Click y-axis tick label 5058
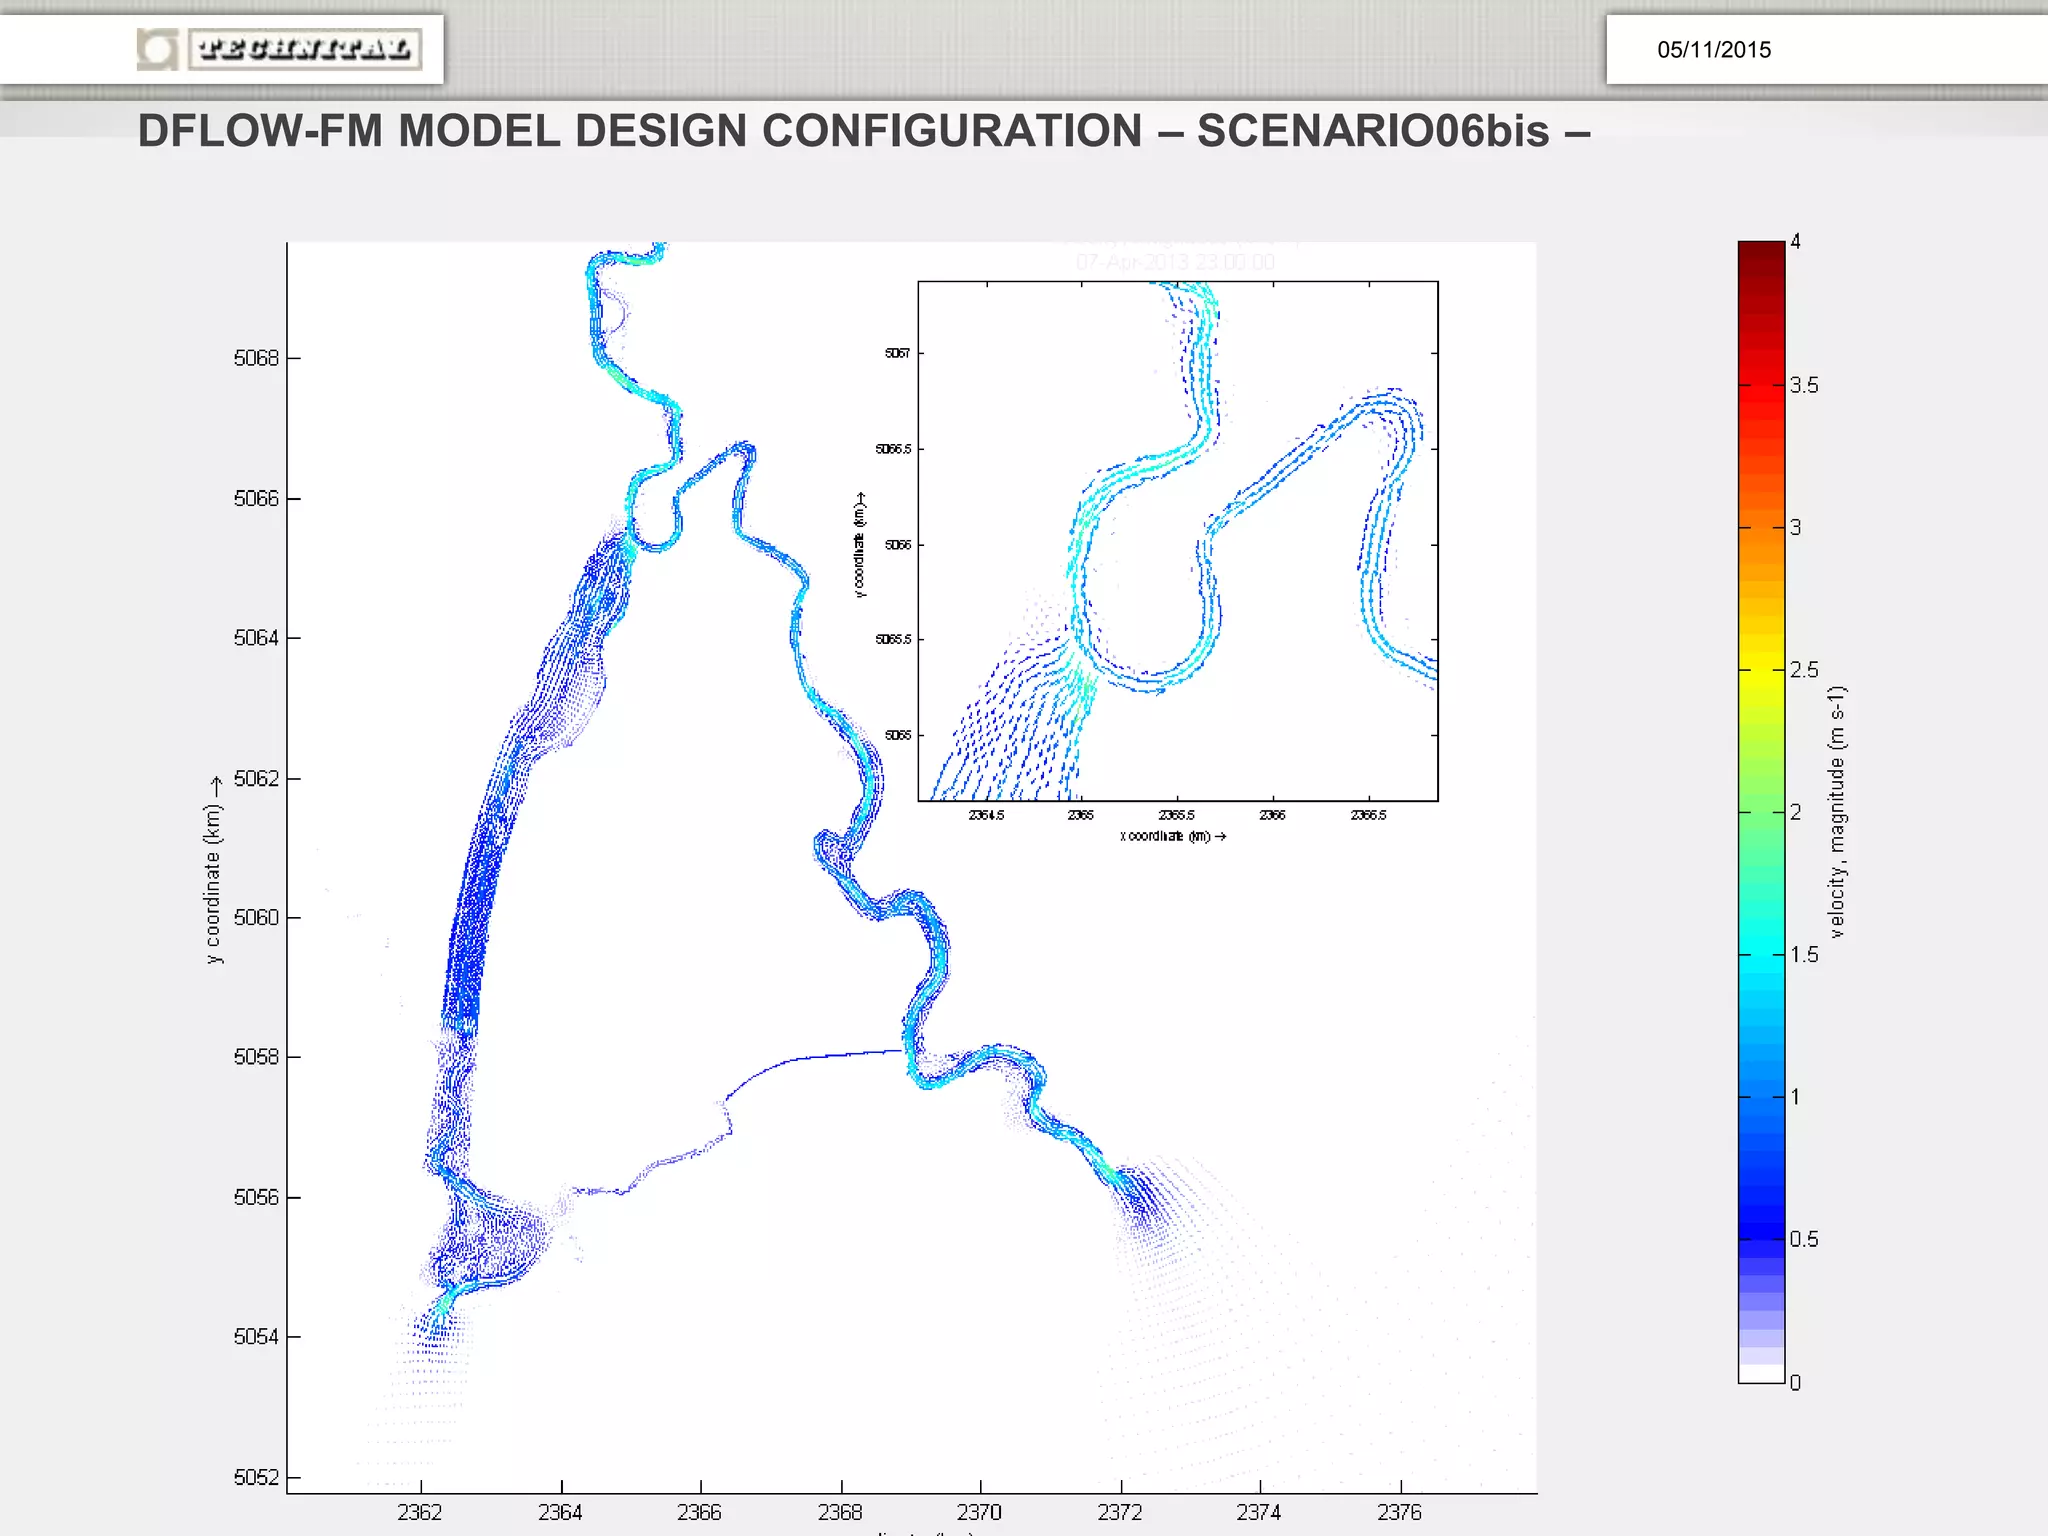The height and width of the screenshot is (1536, 2048). 256,1057
